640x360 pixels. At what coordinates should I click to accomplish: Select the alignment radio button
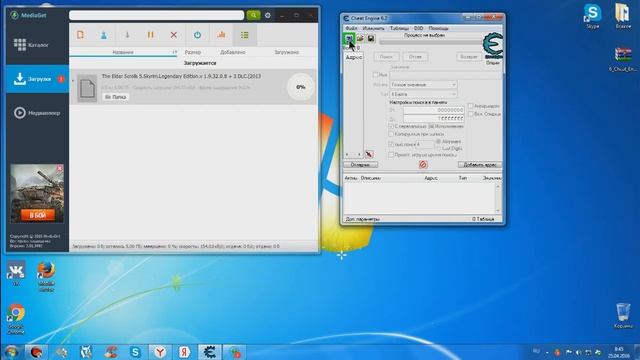(438, 141)
